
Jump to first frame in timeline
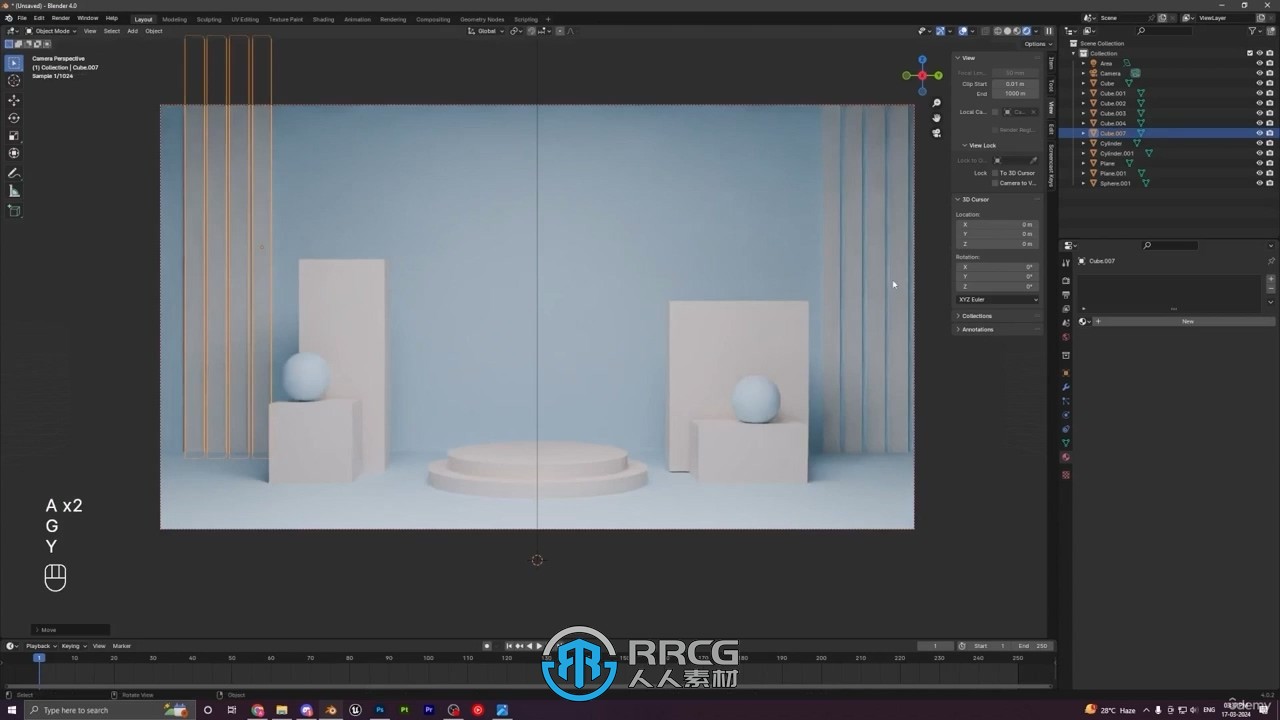coord(509,646)
